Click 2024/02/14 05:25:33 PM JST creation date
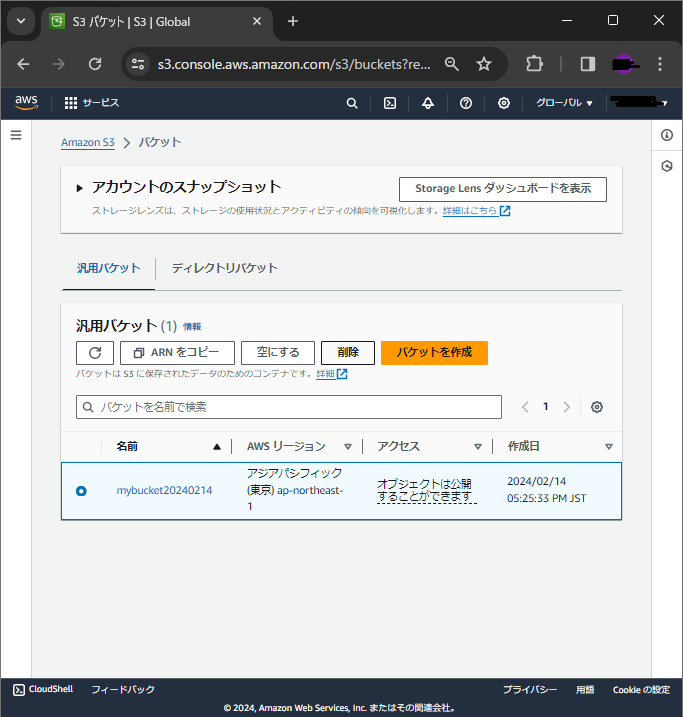The image size is (683, 717). pos(546,490)
